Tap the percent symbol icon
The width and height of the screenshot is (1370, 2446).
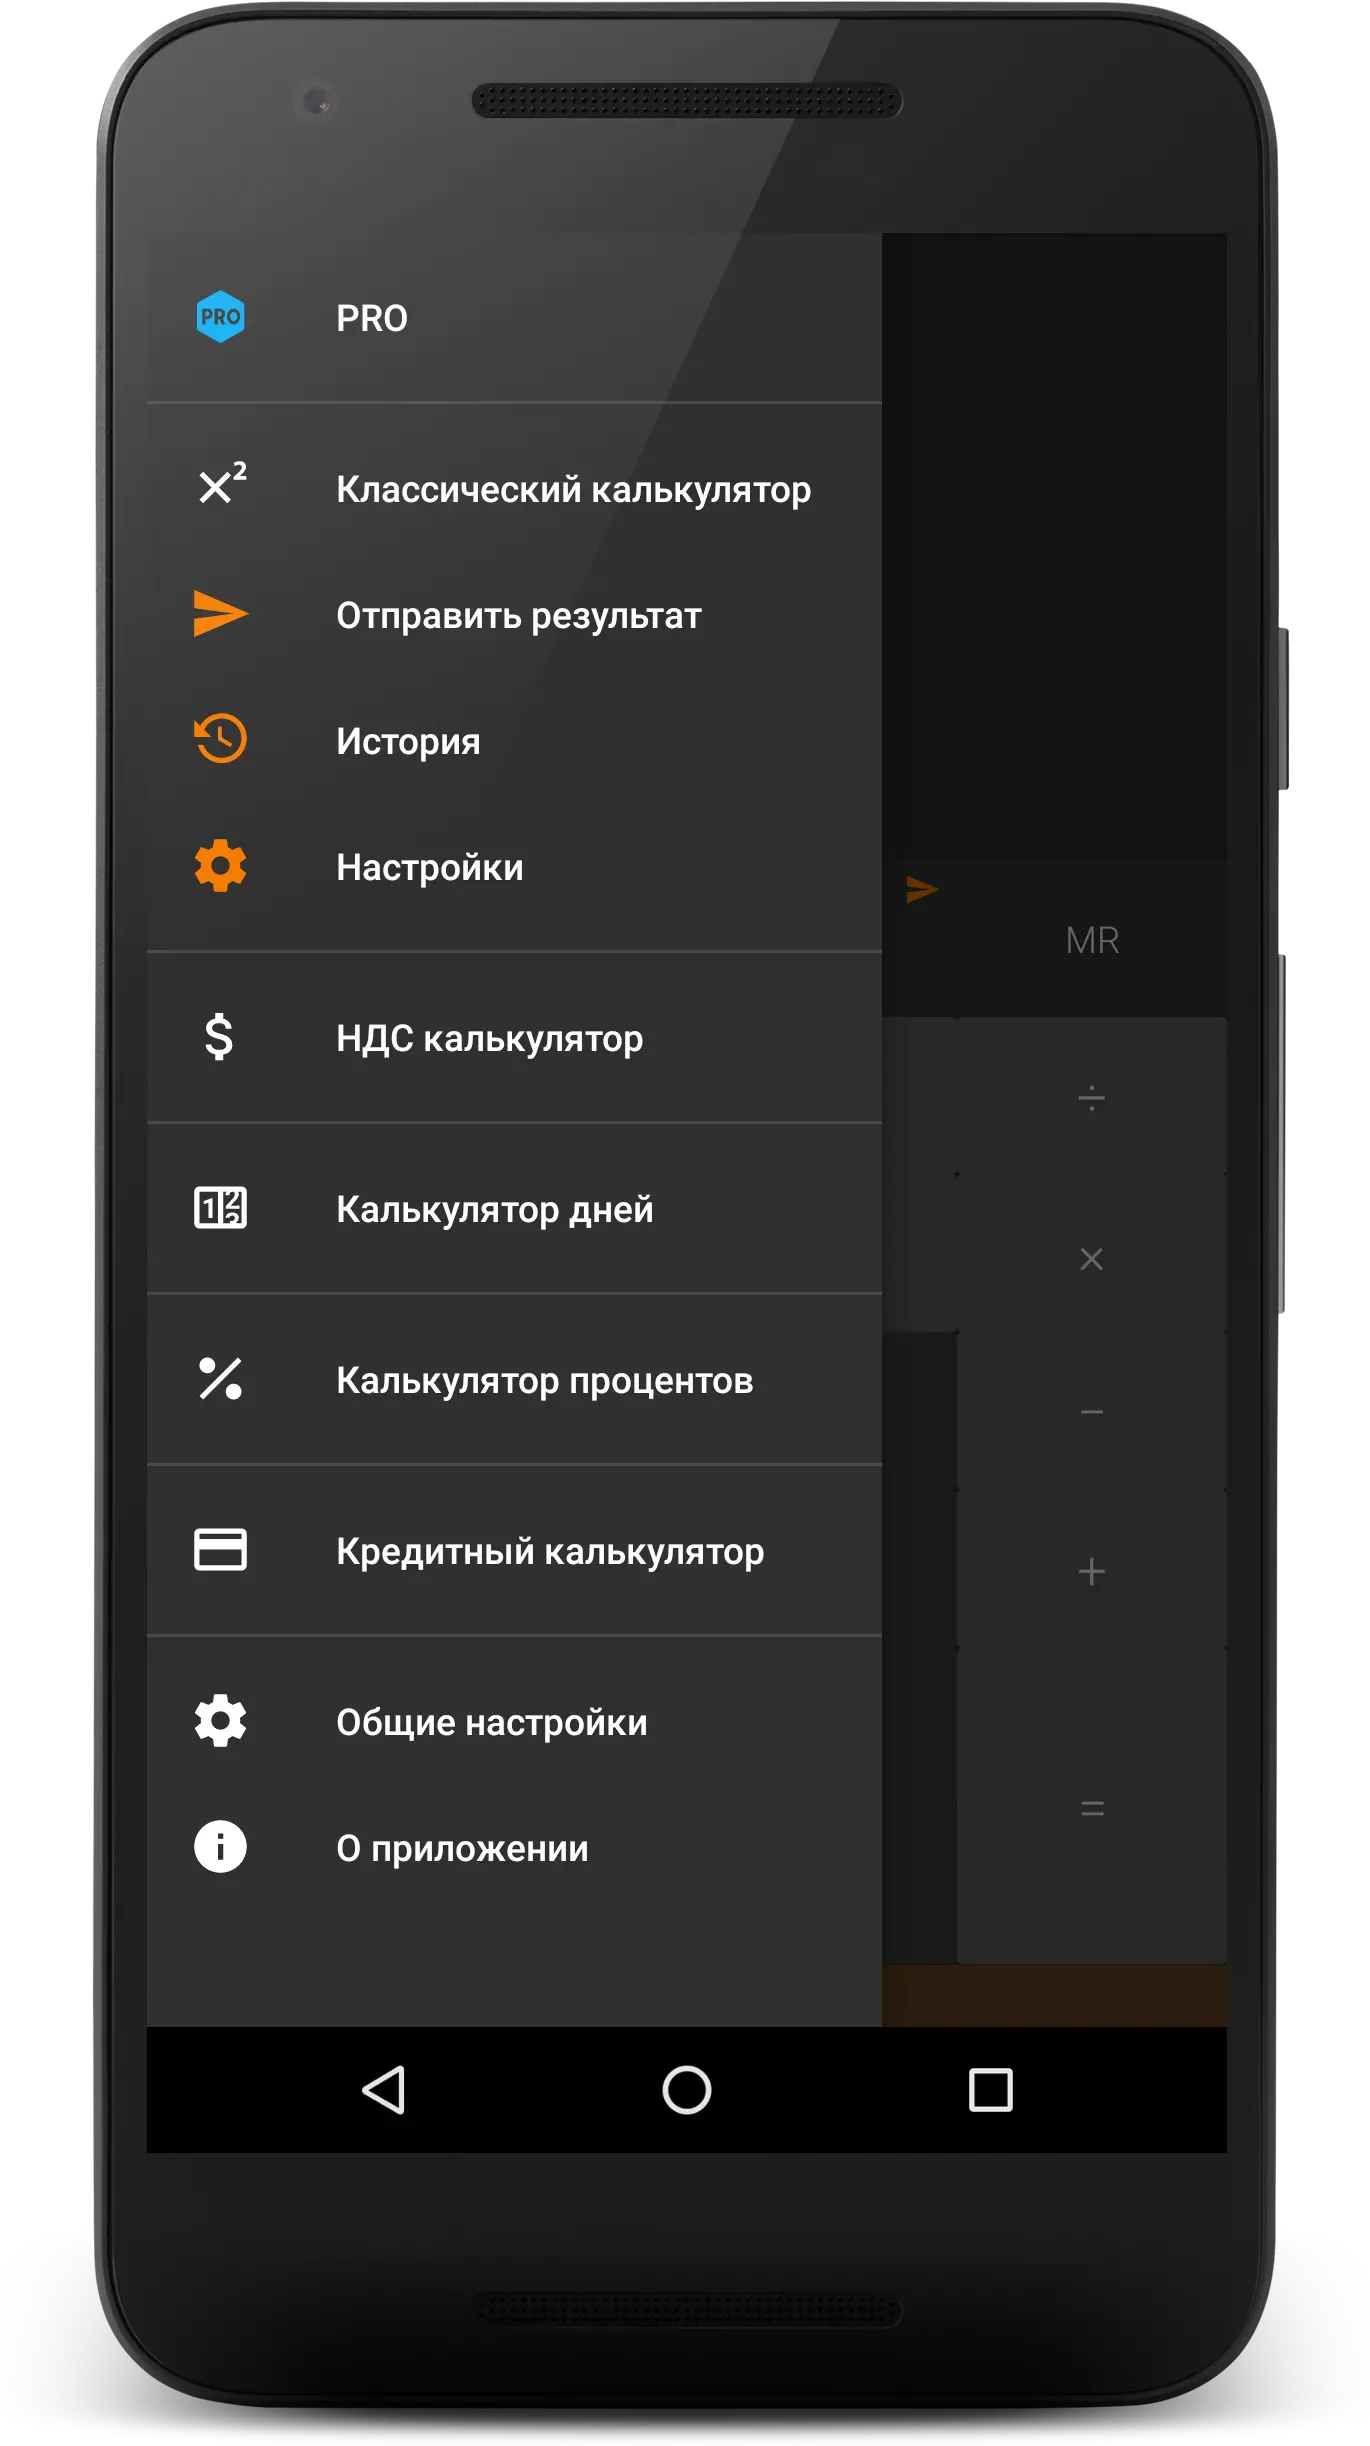[x=220, y=1379]
